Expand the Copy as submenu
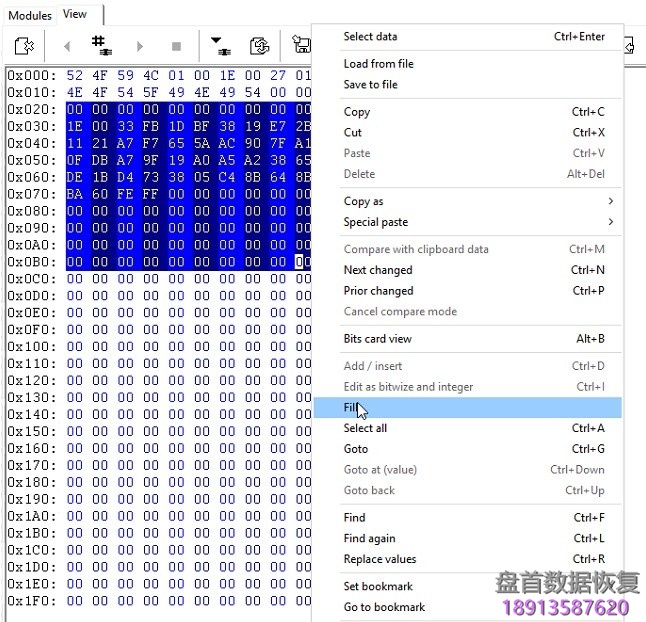Image resolution: width=646 pixels, height=622 pixels. [365, 201]
